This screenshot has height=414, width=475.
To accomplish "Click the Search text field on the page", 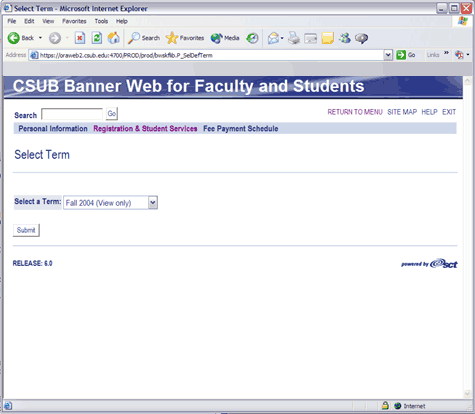I will (72, 114).
